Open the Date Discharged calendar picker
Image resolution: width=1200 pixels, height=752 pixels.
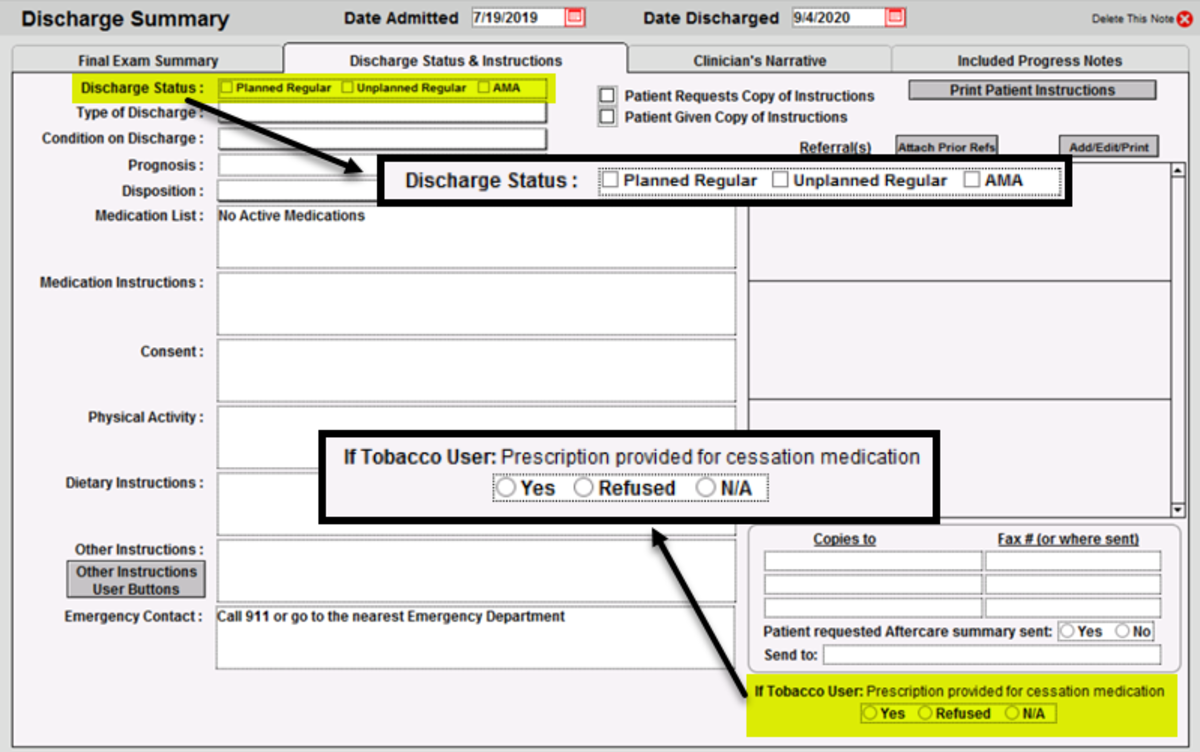click(893, 17)
